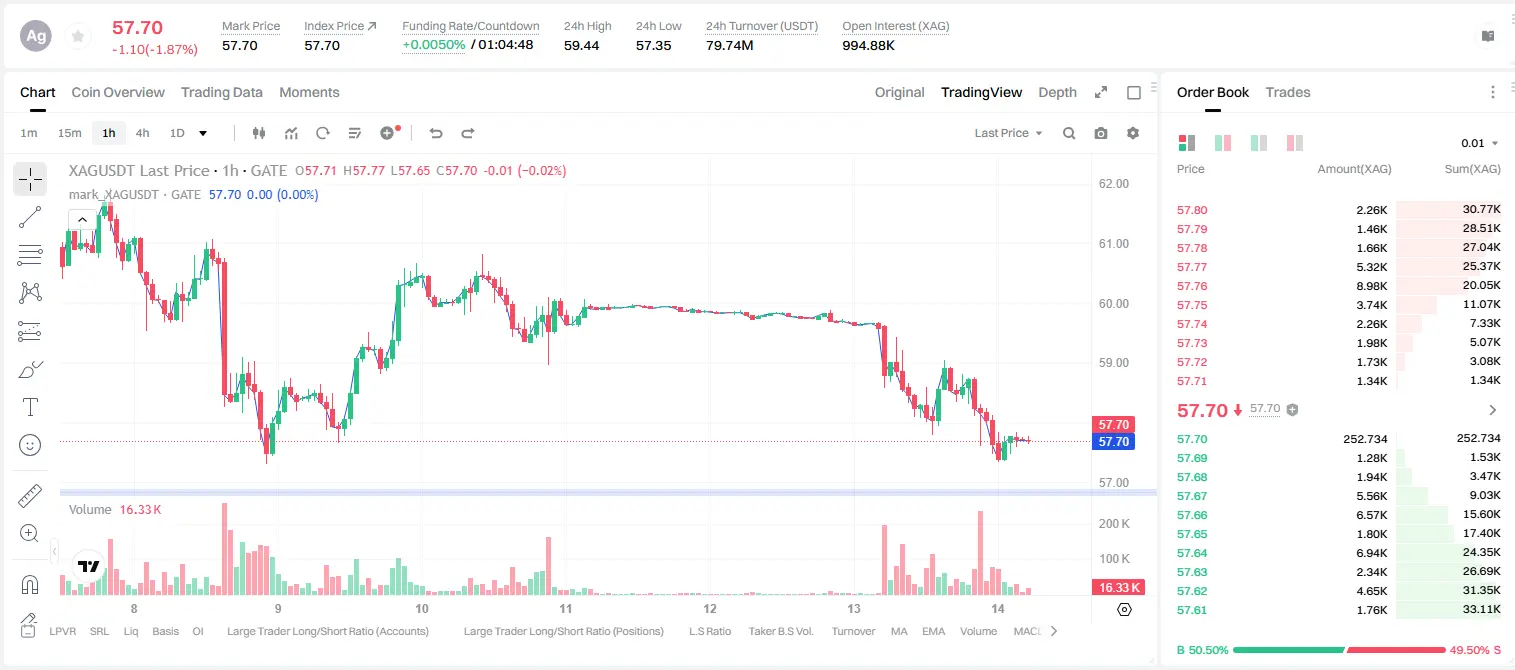
Task: Click the buy/sell ratio bar
Action: click(x=1339, y=650)
